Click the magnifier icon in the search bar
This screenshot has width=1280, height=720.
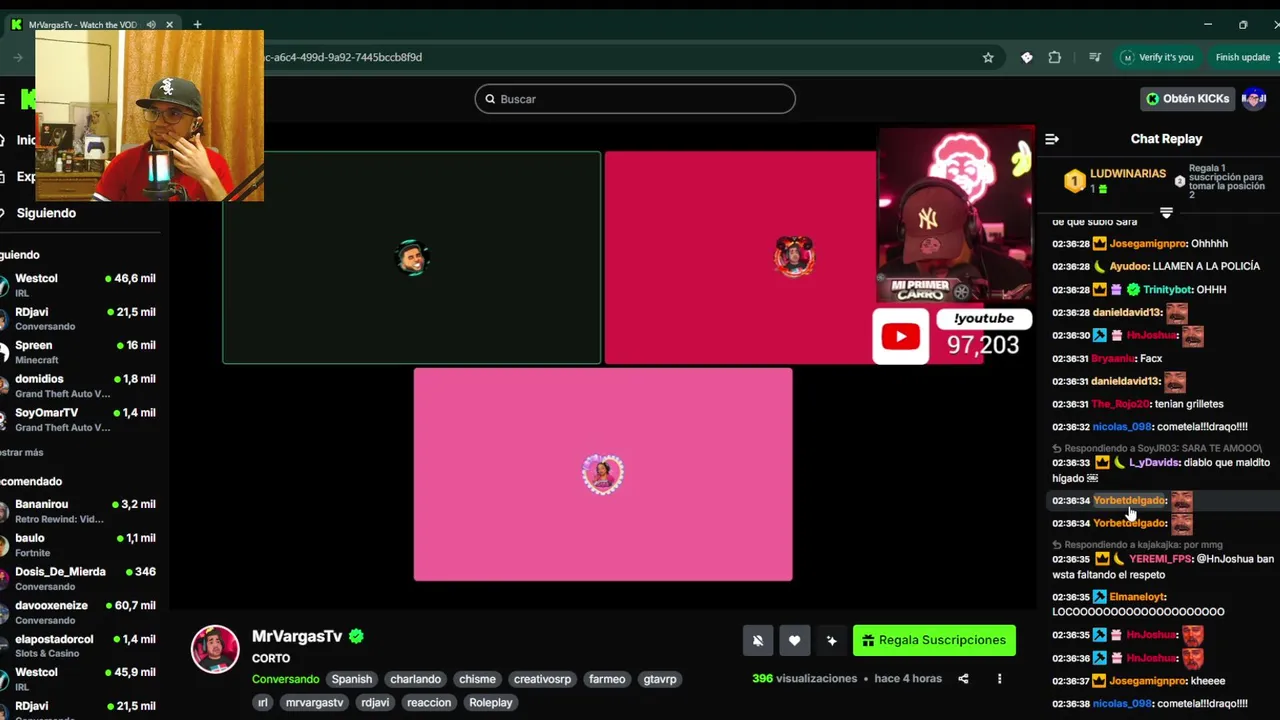click(x=490, y=99)
